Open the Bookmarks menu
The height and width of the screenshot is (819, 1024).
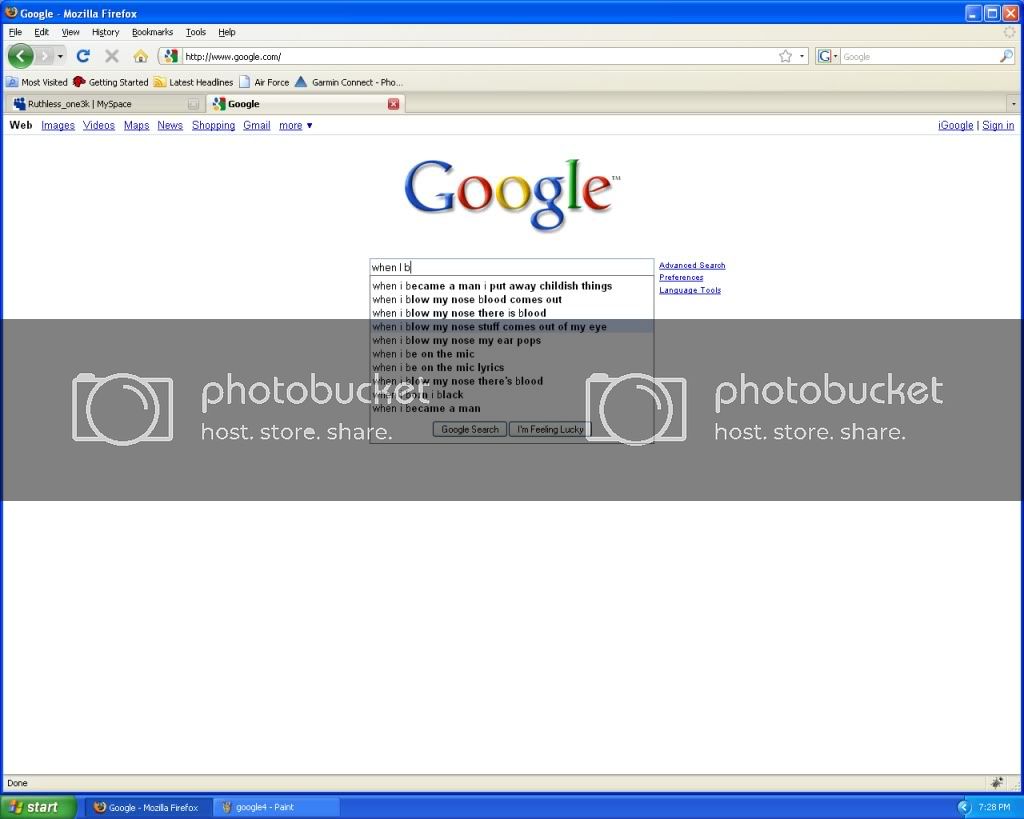(152, 32)
